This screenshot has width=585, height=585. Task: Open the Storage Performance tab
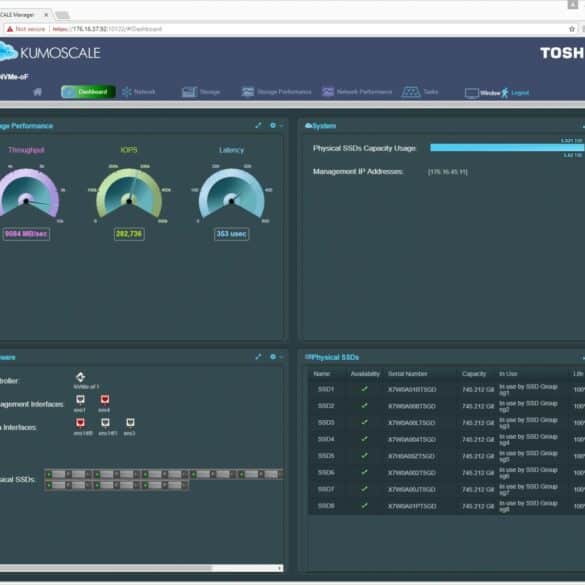pyautogui.click(x=276, y=92)
